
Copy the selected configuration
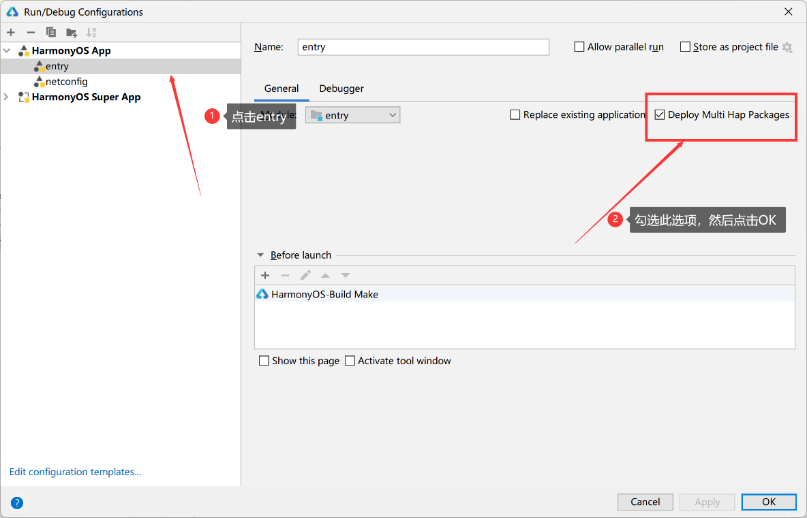[51, 32]
